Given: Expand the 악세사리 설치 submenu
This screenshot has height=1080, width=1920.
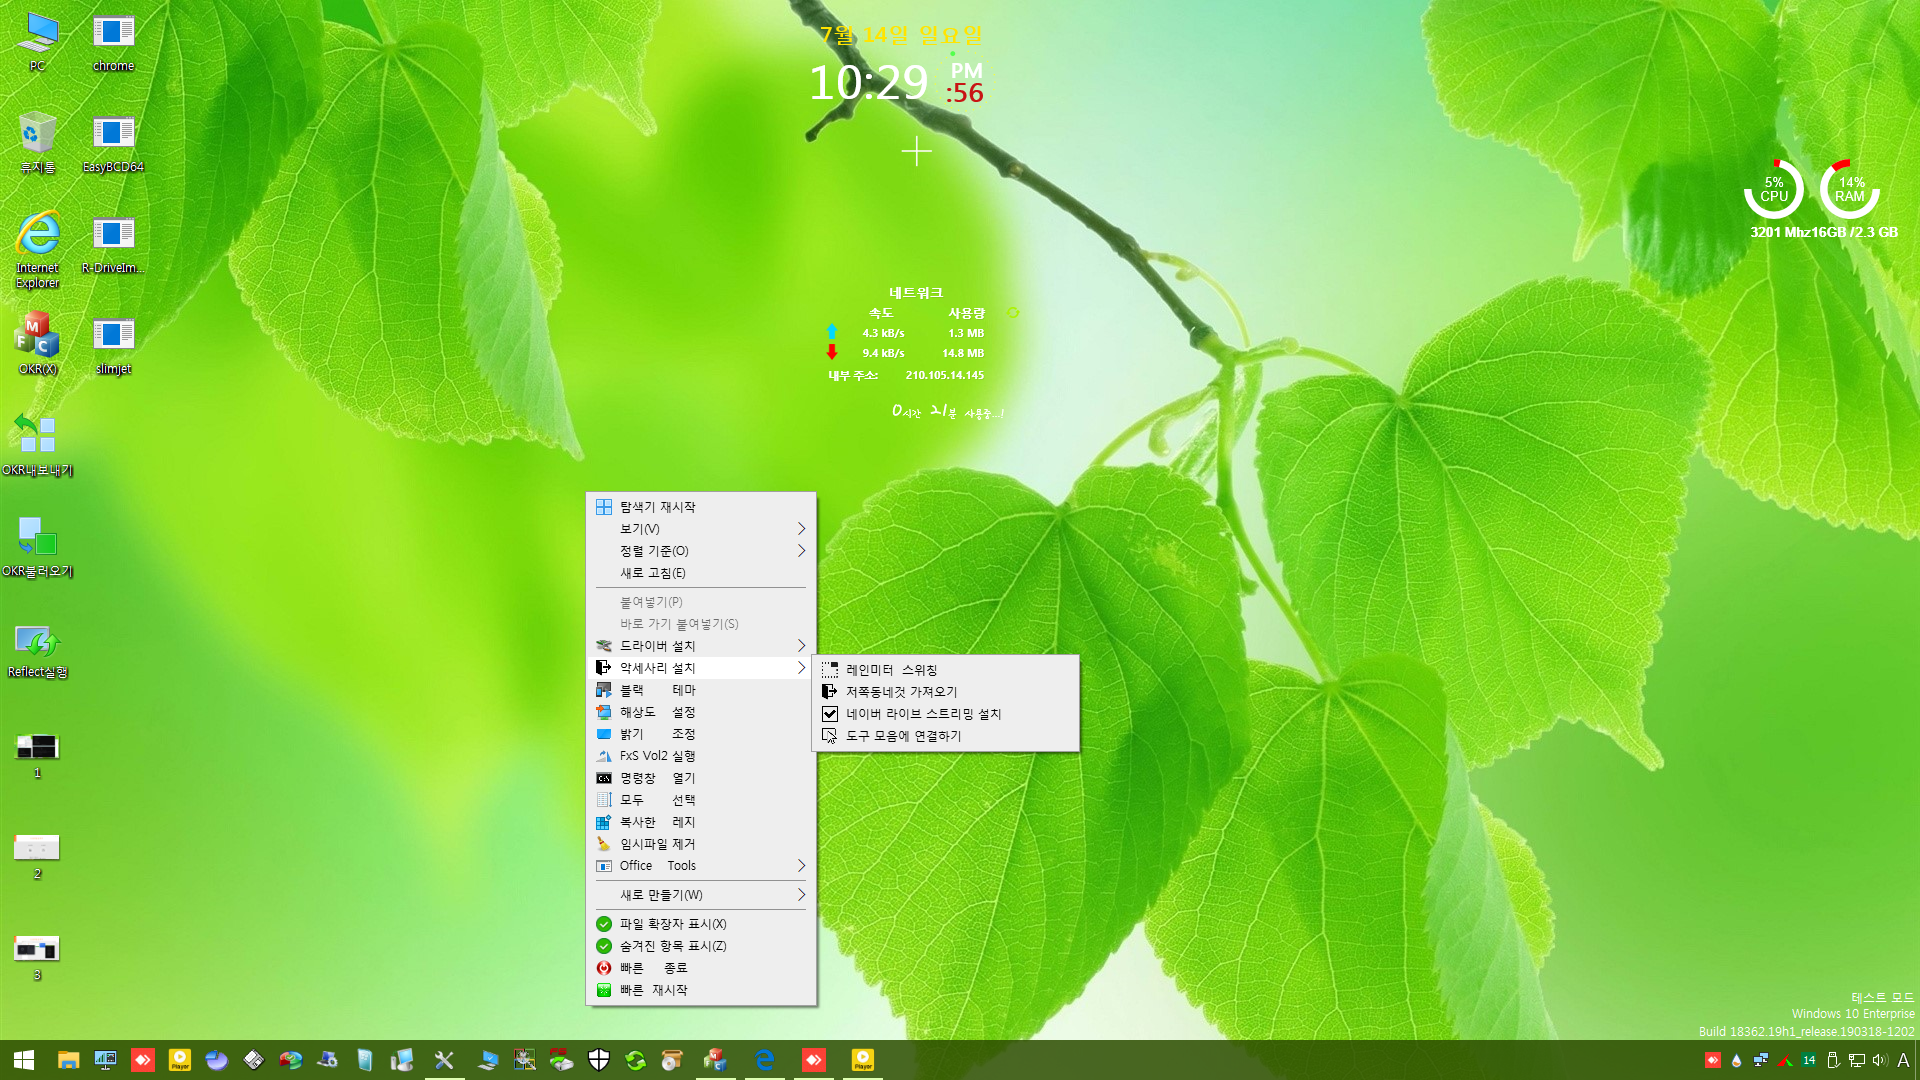Looking at the screenshot, I should point(700,668).
